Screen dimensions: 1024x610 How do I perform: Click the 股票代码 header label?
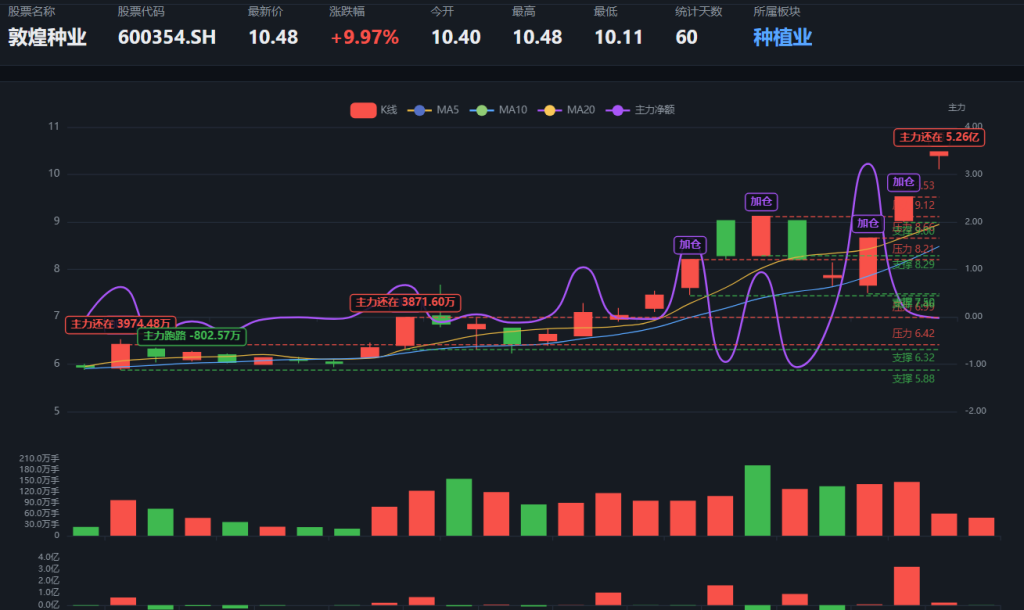tap(141, 12)
